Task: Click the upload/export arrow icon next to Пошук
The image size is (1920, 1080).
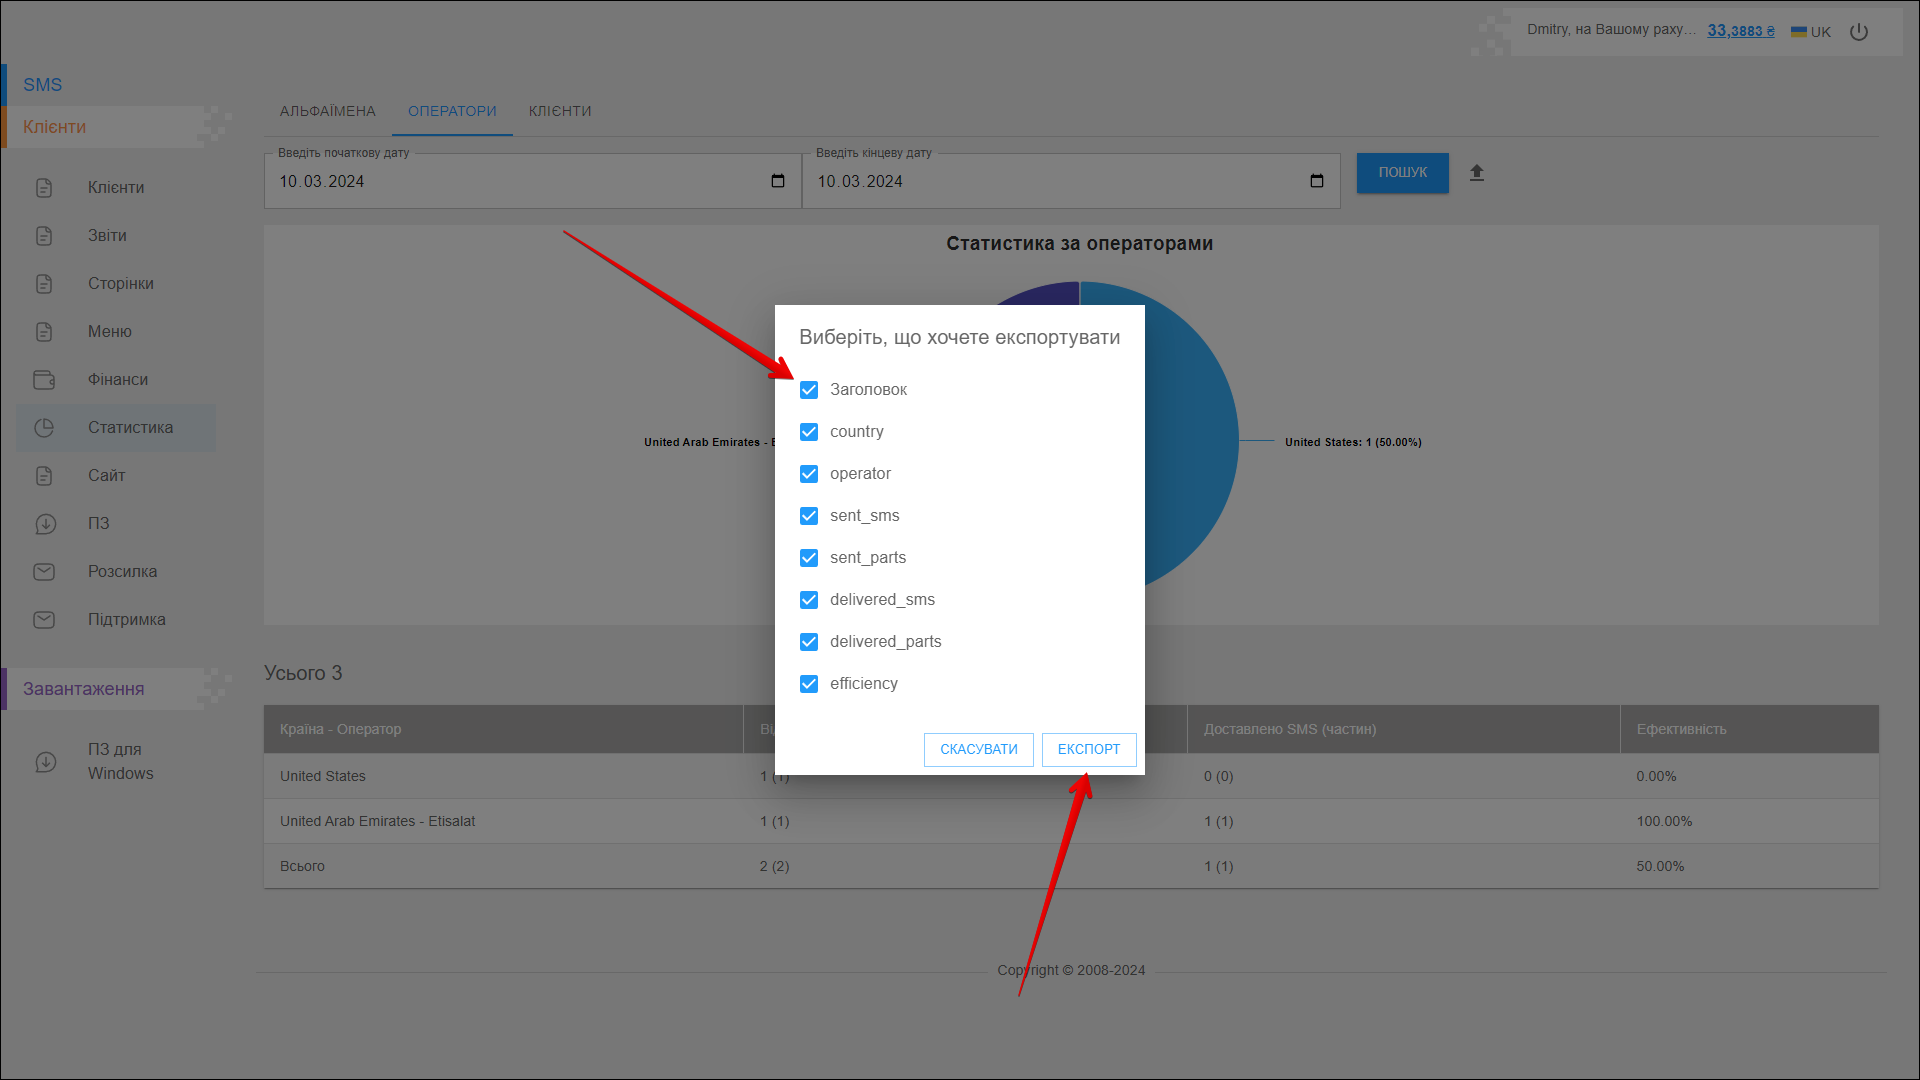Action: point(1476,173)
